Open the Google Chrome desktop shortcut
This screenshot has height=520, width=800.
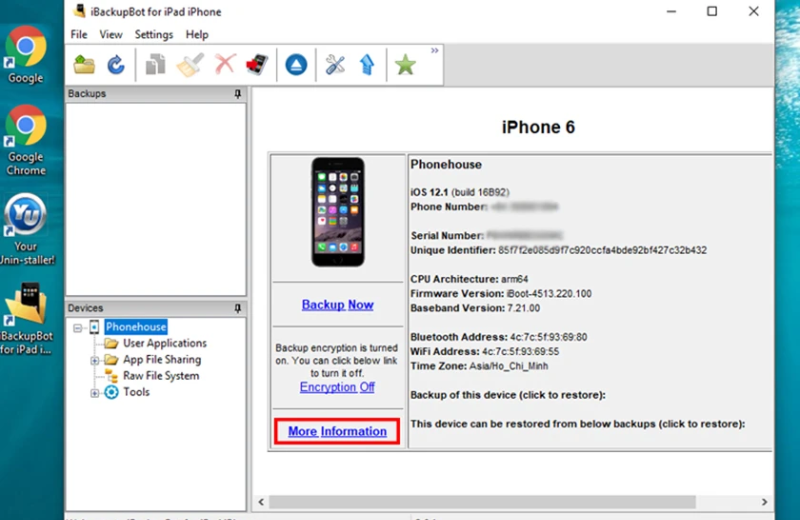tap(26, 141)
